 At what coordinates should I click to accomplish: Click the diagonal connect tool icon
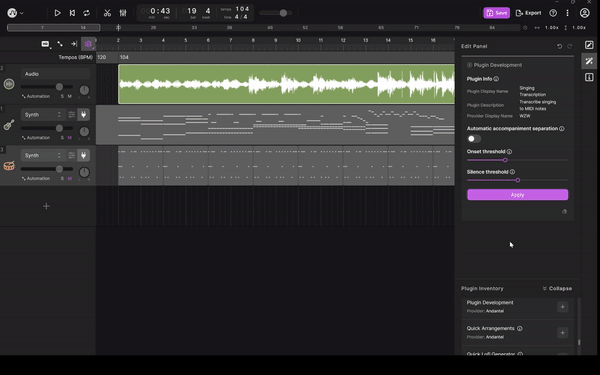(x=60, y=44)
